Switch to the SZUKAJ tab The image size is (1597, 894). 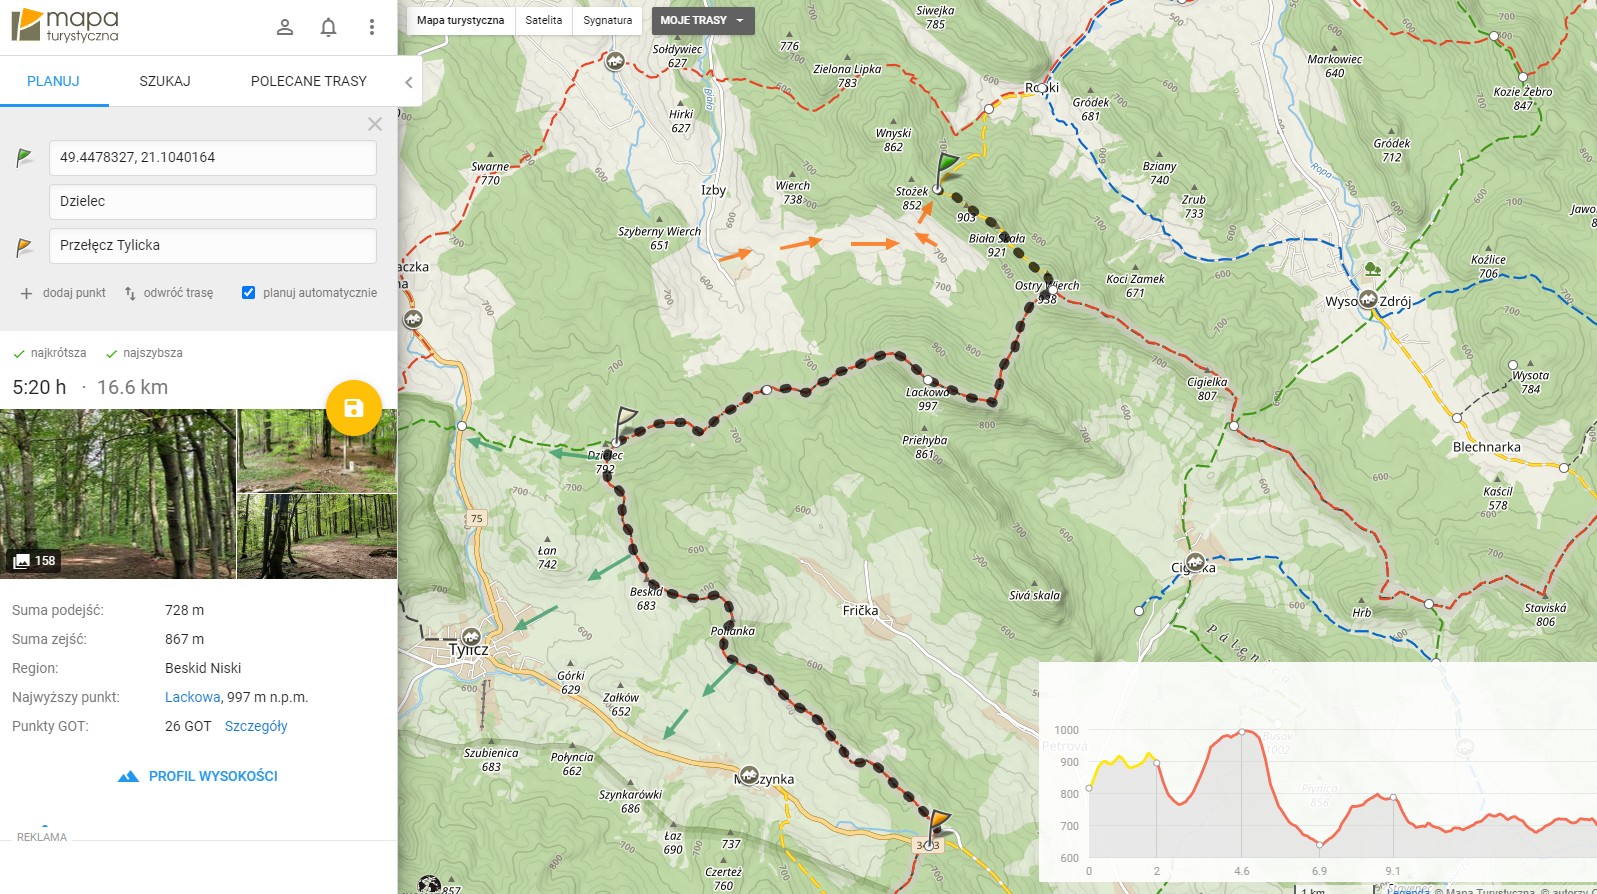tap(165, 81)
